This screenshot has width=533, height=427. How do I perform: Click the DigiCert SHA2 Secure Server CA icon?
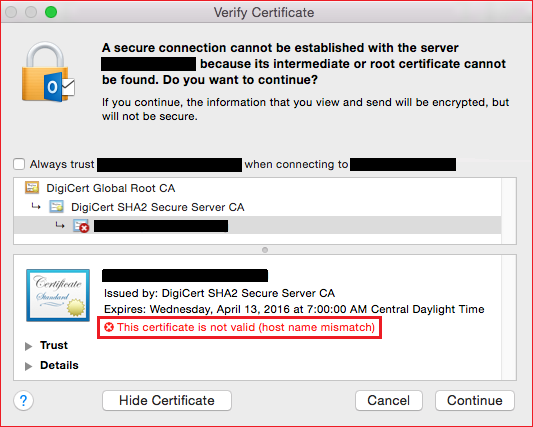[x=56, y=207]
